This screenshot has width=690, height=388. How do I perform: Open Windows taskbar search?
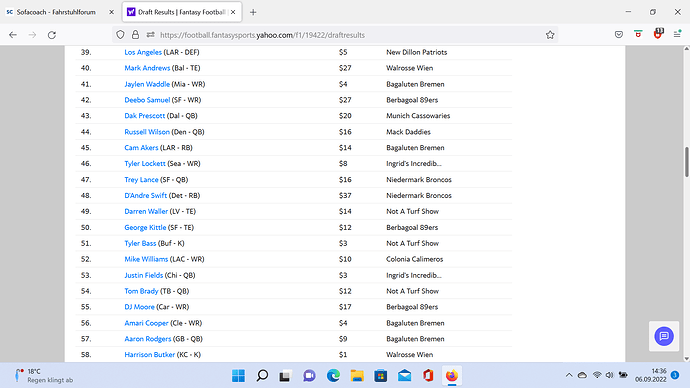click(262, 375)
